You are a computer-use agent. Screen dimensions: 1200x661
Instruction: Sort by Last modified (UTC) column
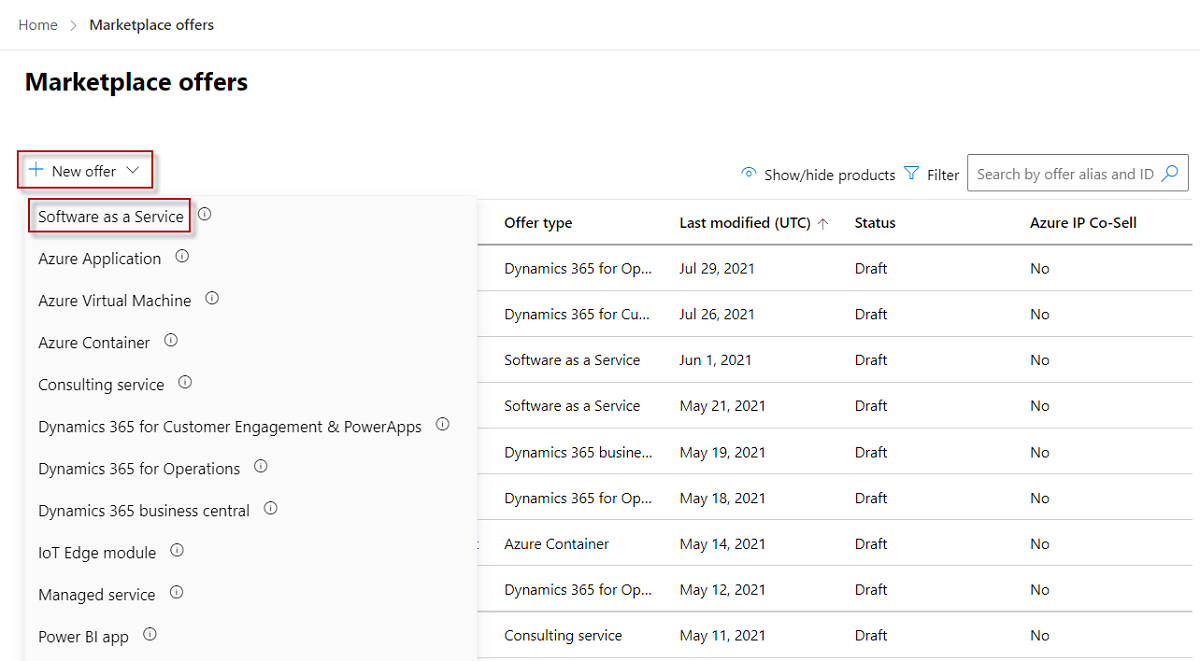(745, 223)
